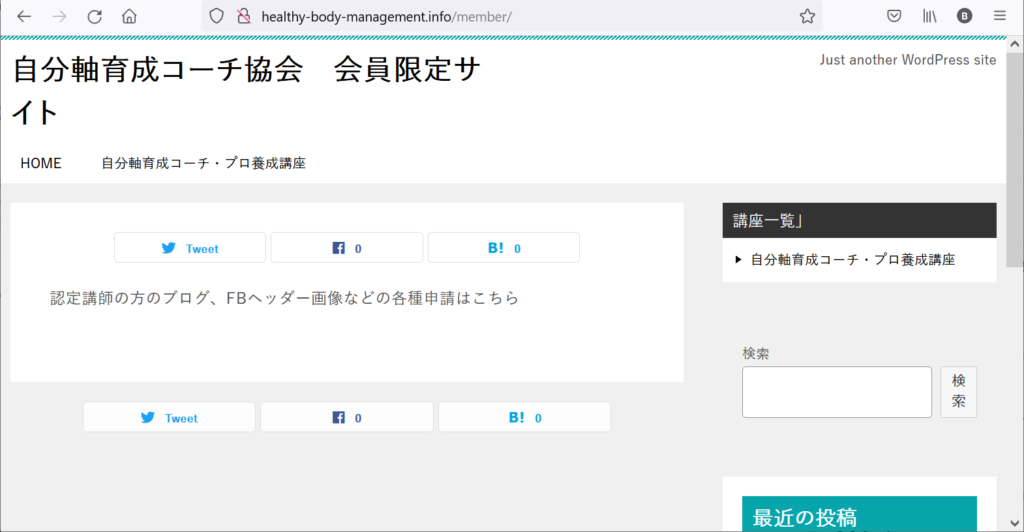
Task: Open the hamburger application menu
Action: coord(1000,16)
